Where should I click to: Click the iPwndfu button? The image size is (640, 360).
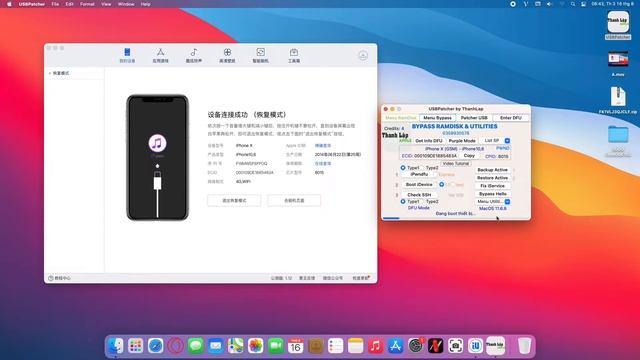click(x=419, y=174)
